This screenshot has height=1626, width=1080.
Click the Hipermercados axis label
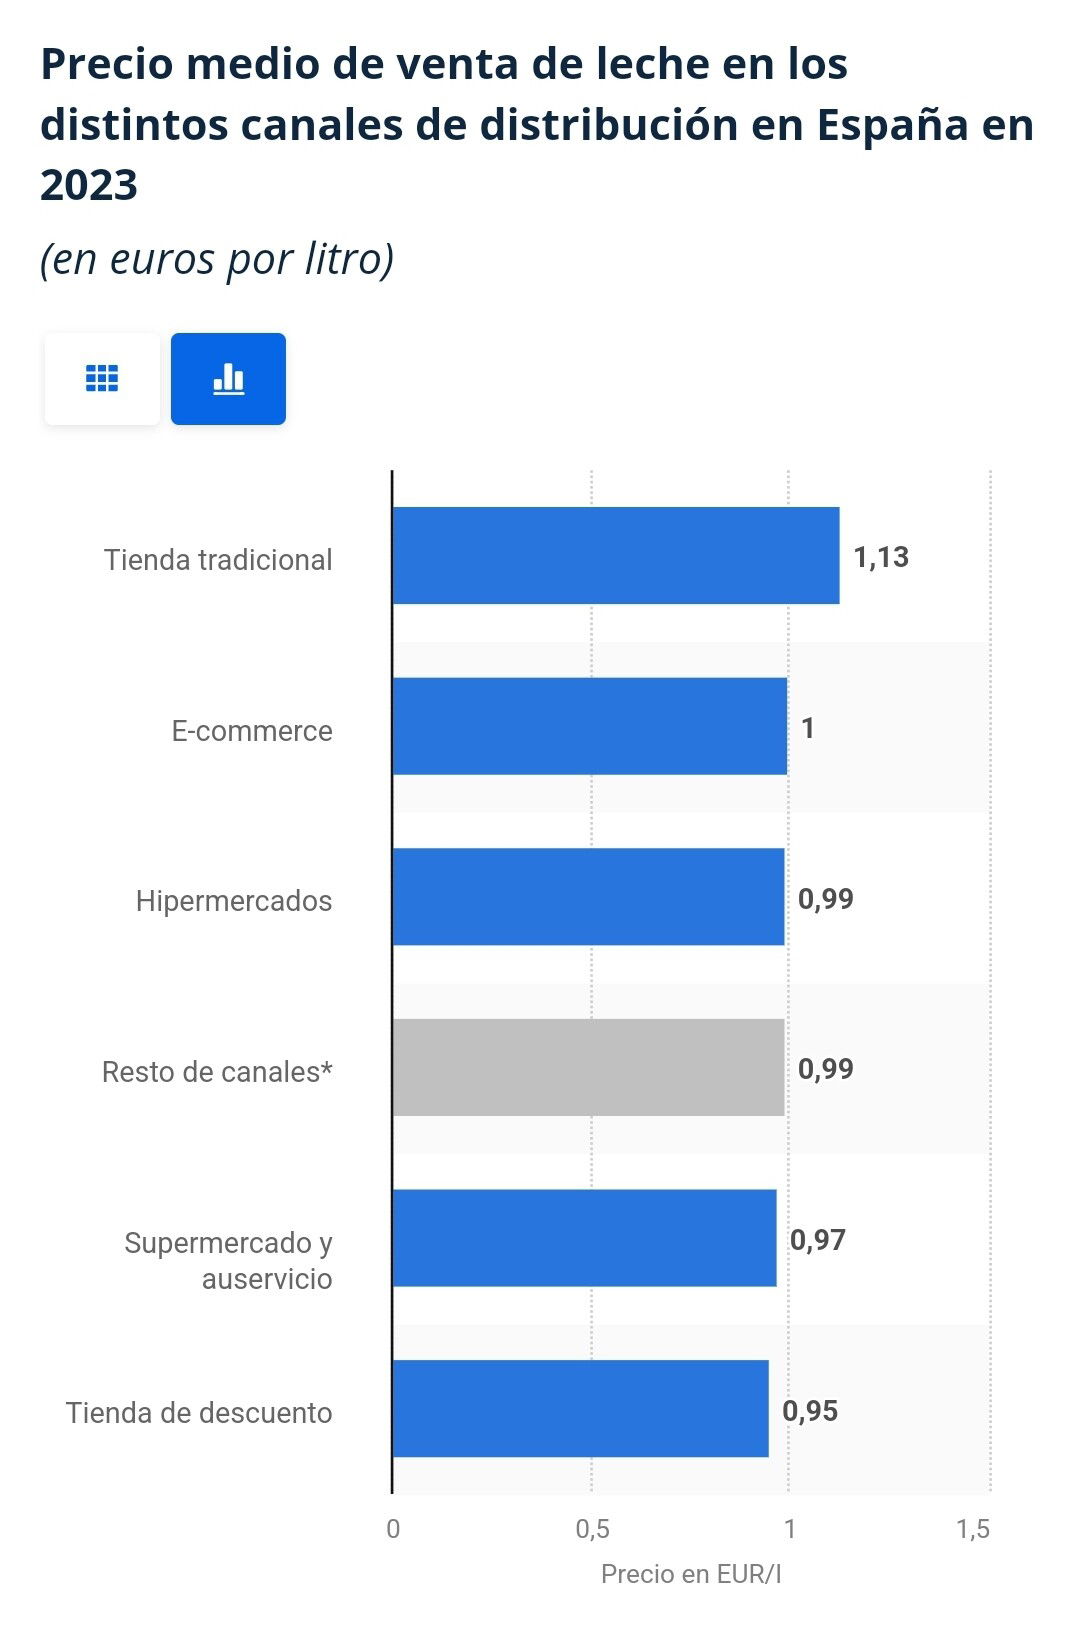(234, 901)
